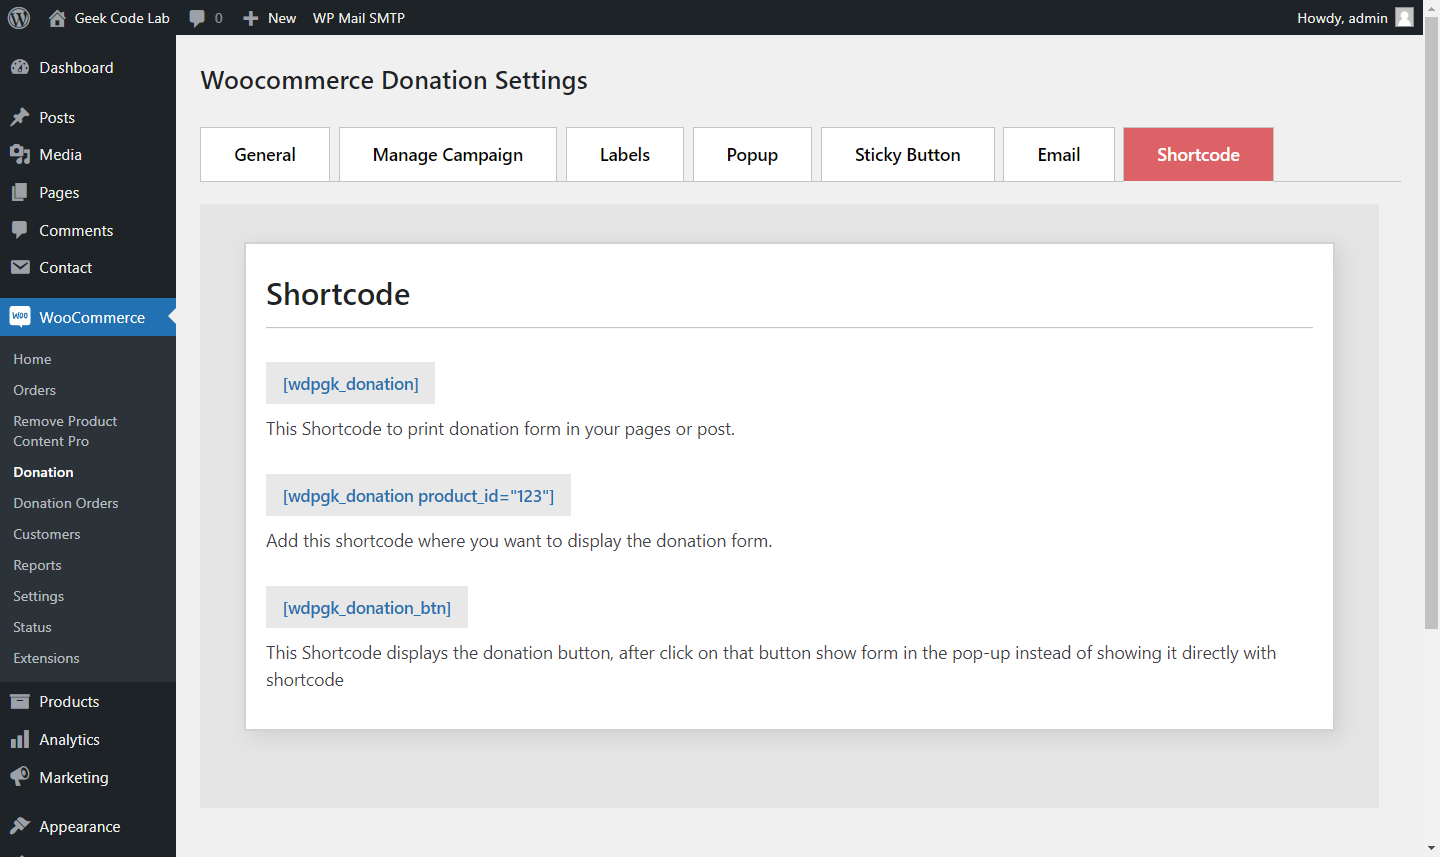Open the Howdy, admin account menu
This screenshot has width=1440, height=857.
[1342, 18]
